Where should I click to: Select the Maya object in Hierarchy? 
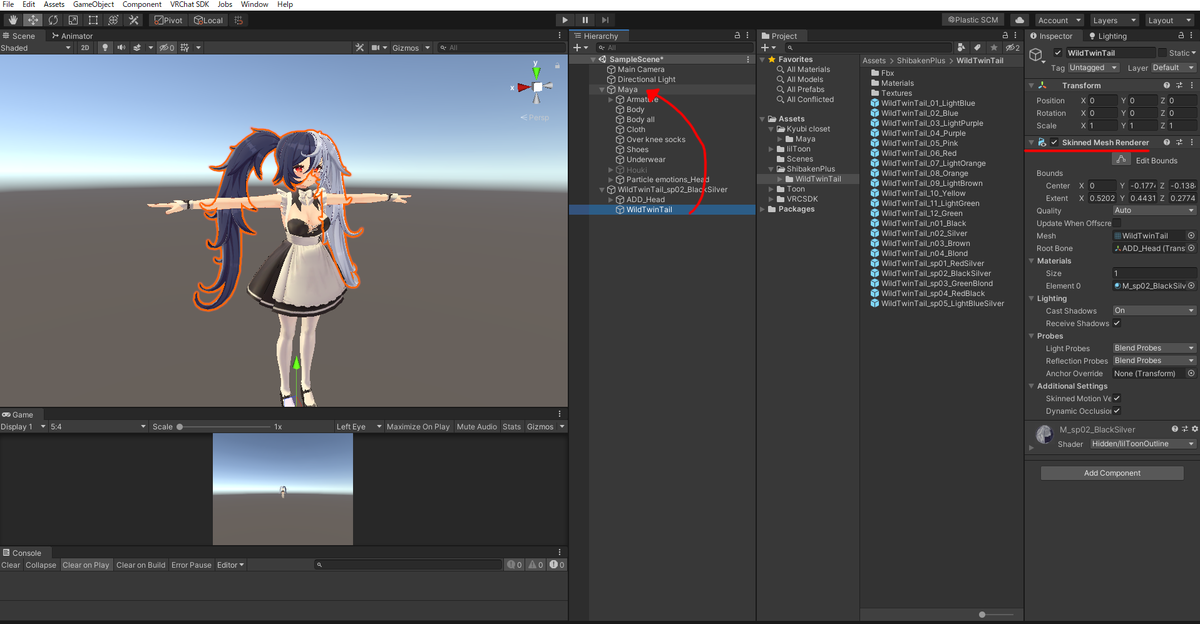(x=627, y=89)
